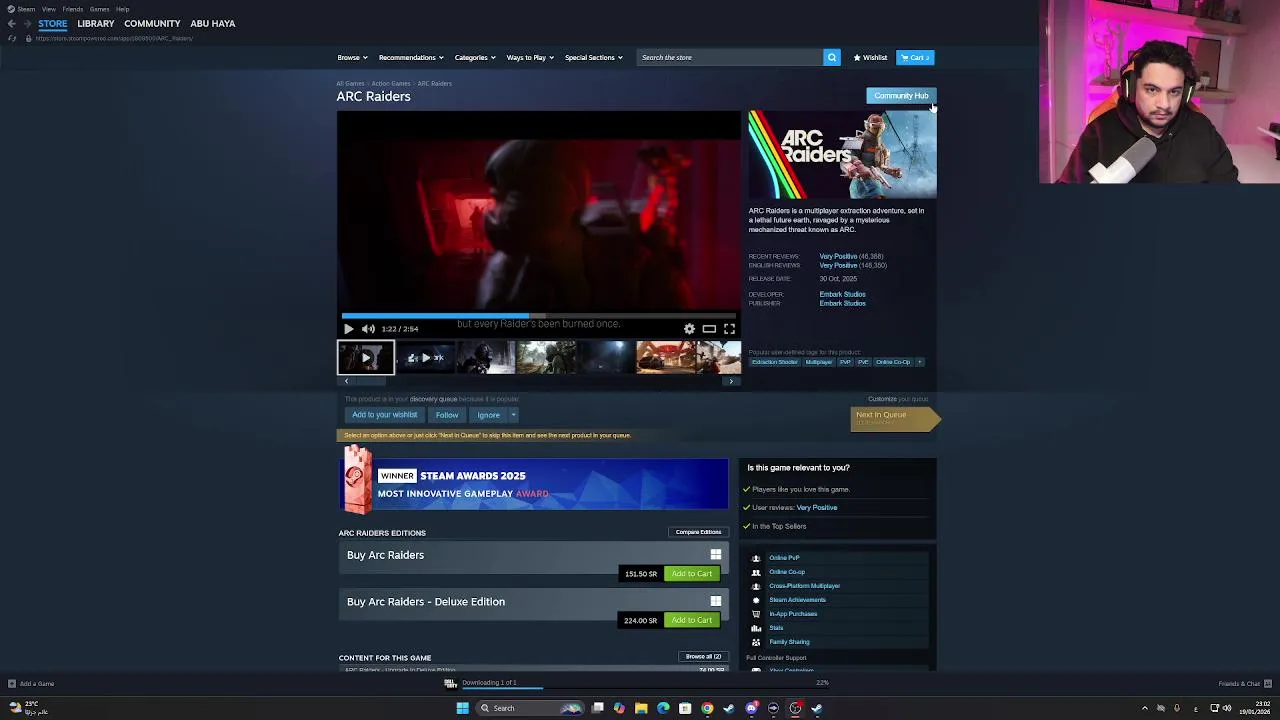1280x720 pixels.
Task: Open Friends & Chat panel
Action: pos(1244,684)
